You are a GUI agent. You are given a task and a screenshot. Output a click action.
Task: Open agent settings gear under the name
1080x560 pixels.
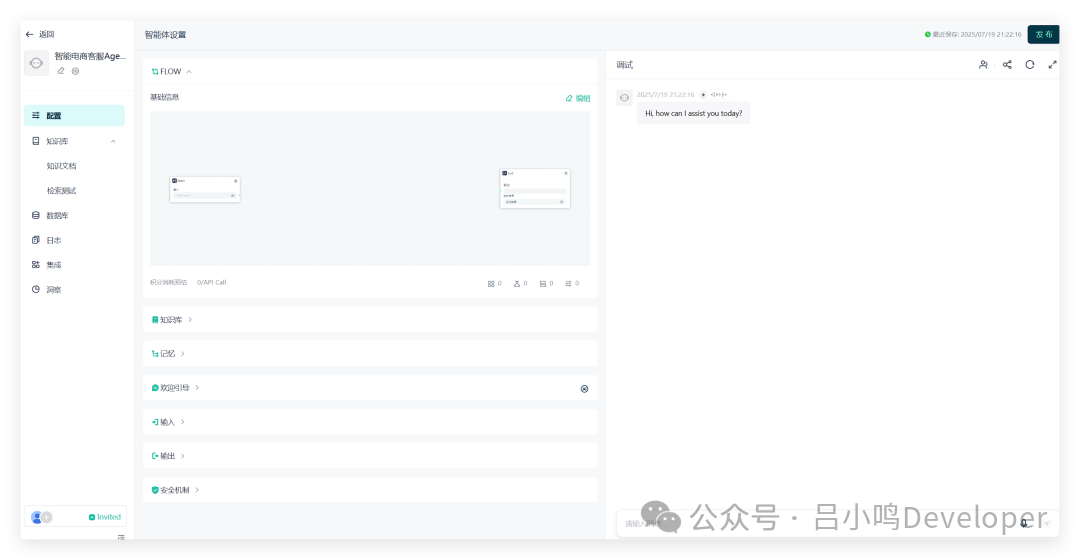76,71
